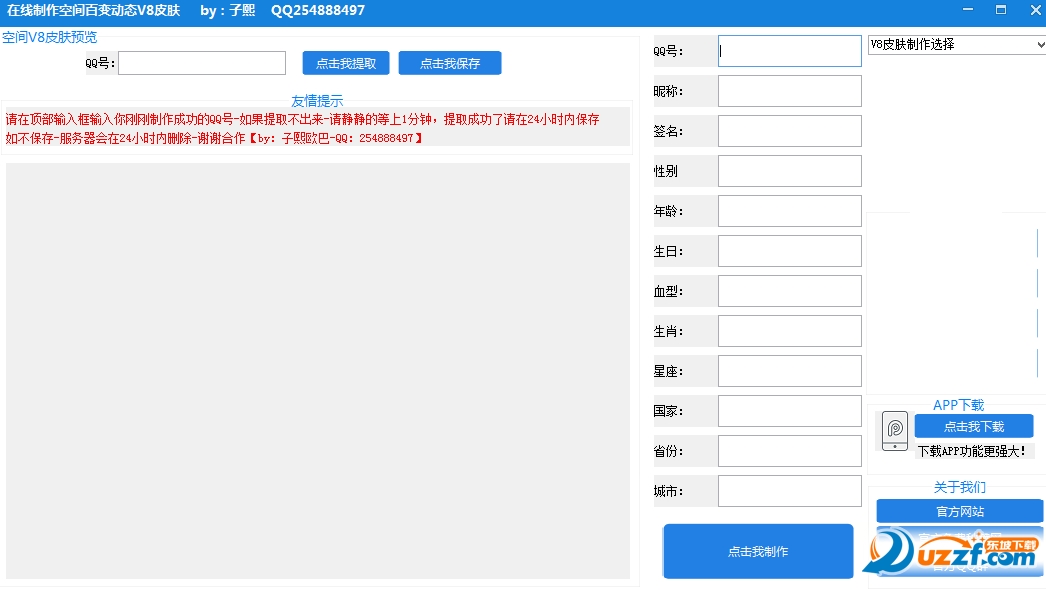1046x590 pixels.
Task: Click the 点击我下载 APP button
Action: tap(973, 426)
